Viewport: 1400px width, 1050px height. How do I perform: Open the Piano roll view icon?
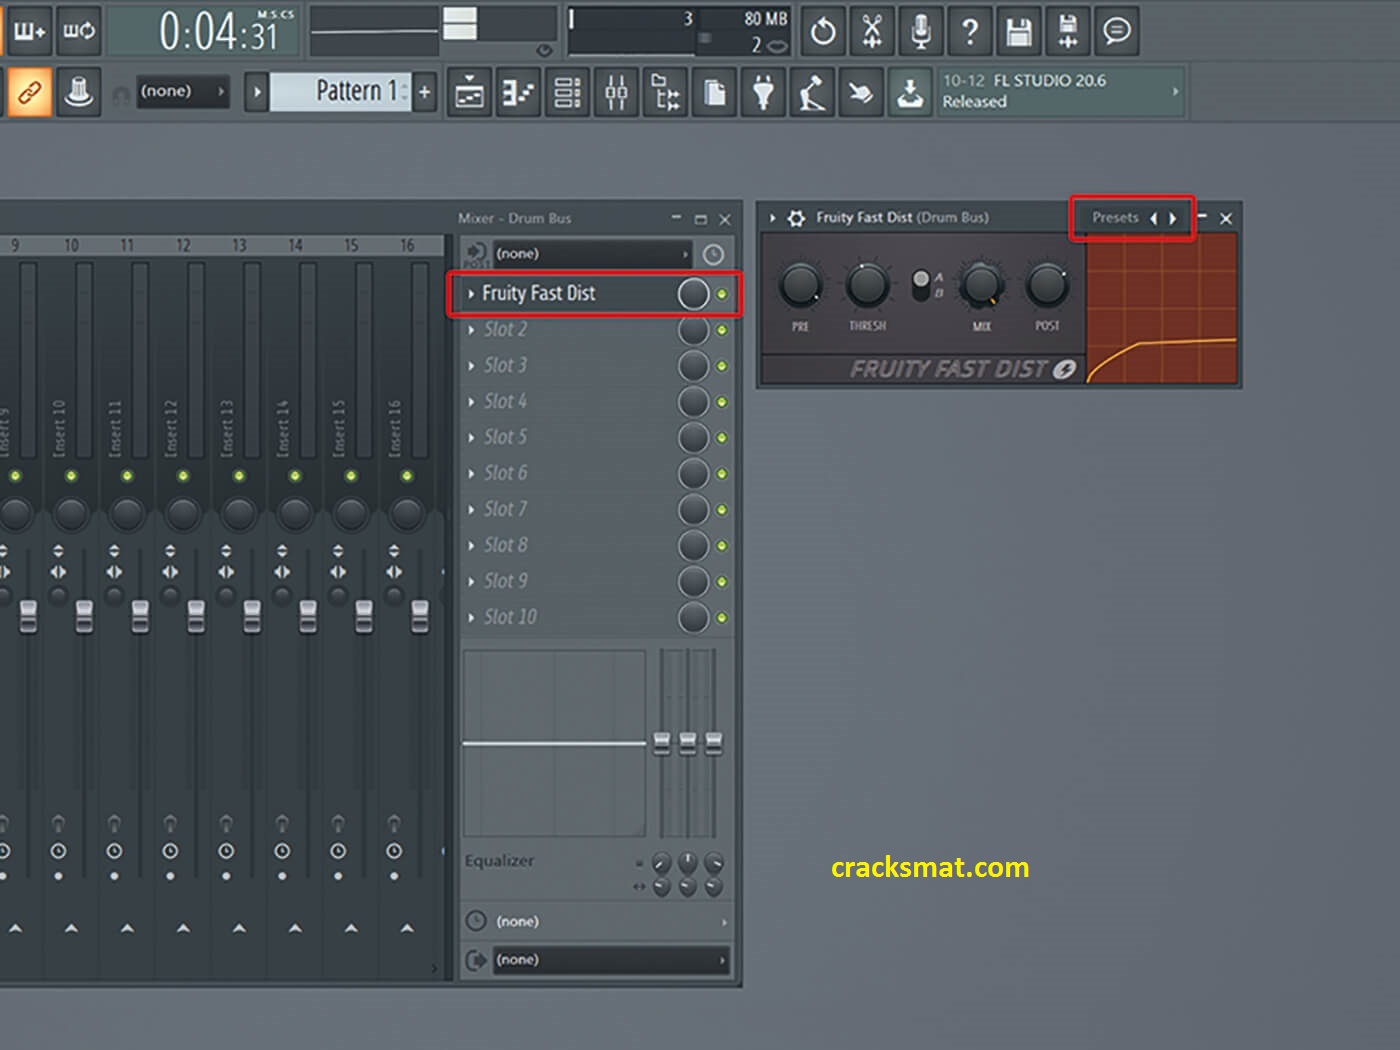point(518,94)
